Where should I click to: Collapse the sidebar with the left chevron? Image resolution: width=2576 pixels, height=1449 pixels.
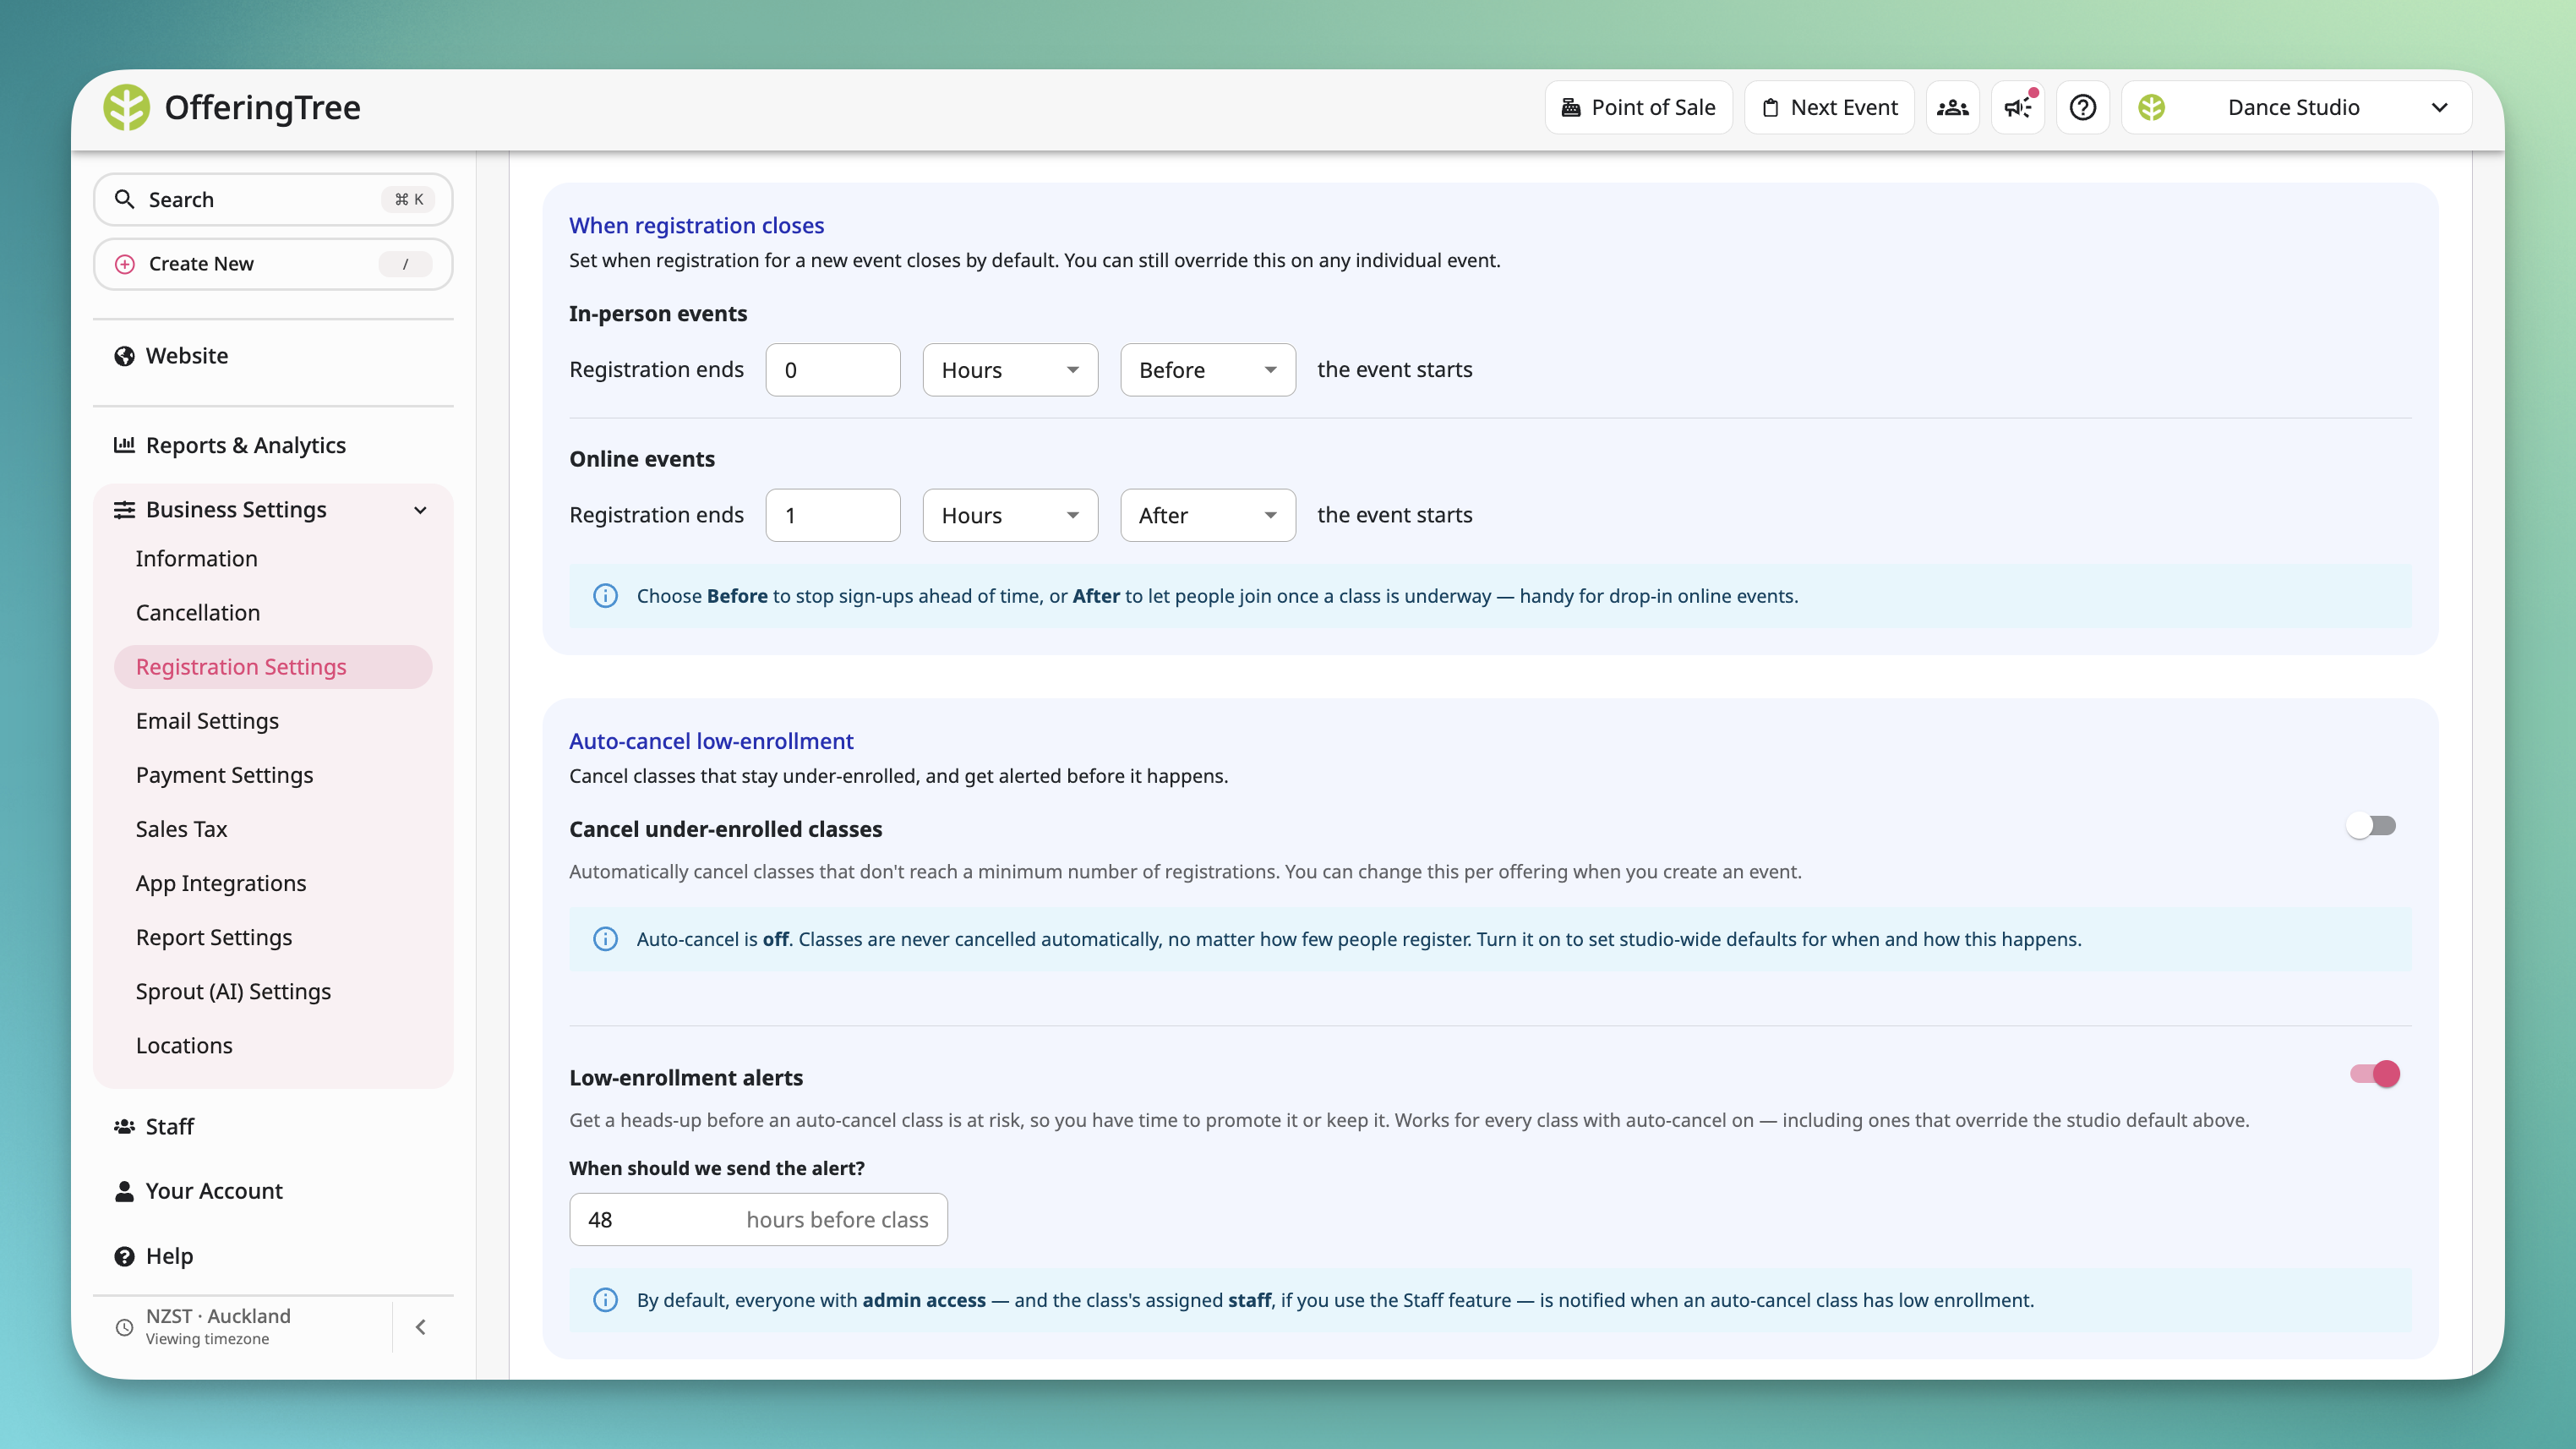click(x=421, y=1327)
